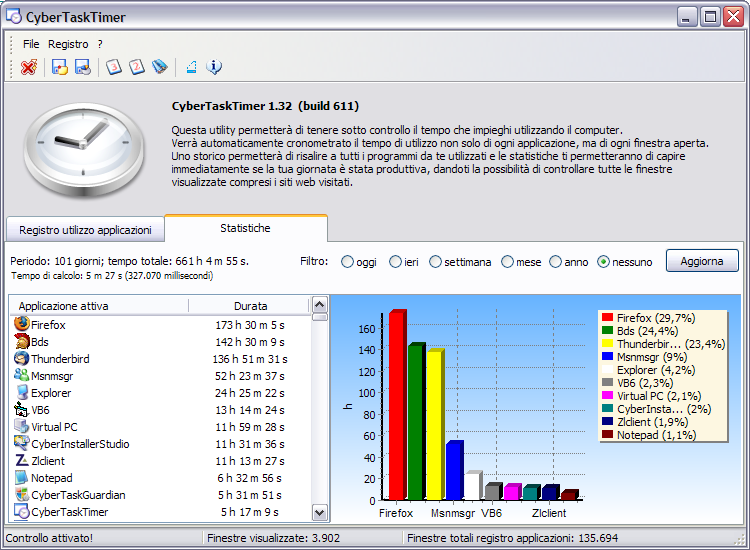Screen dimensions: 750x550
Task: Click the save statistics pie chart icon
Action: (83, 67)
